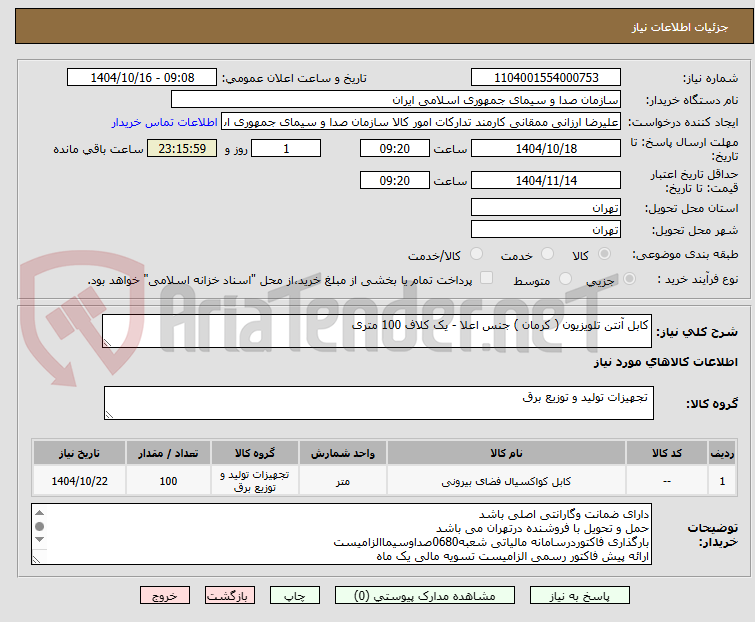Click the تاریخ نیاز column header

click(79, 453)
